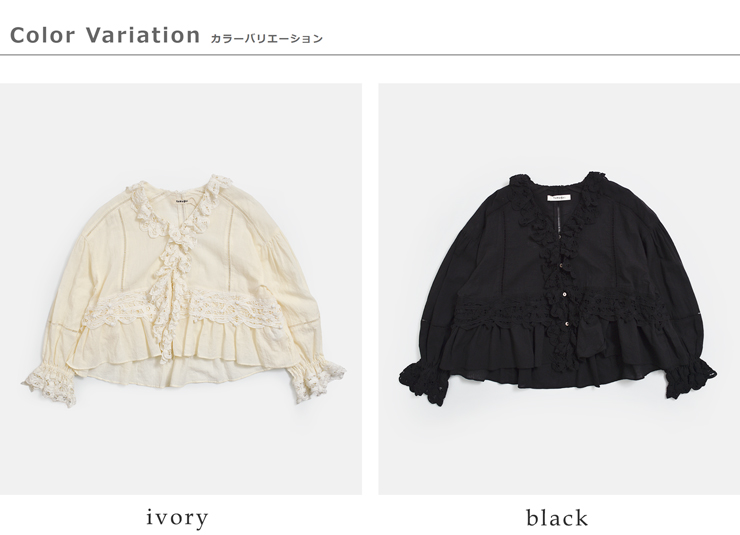This screenshot has width=740, height=535.
Task: Click the ivory blouse product image
Action: pos(181,289)
